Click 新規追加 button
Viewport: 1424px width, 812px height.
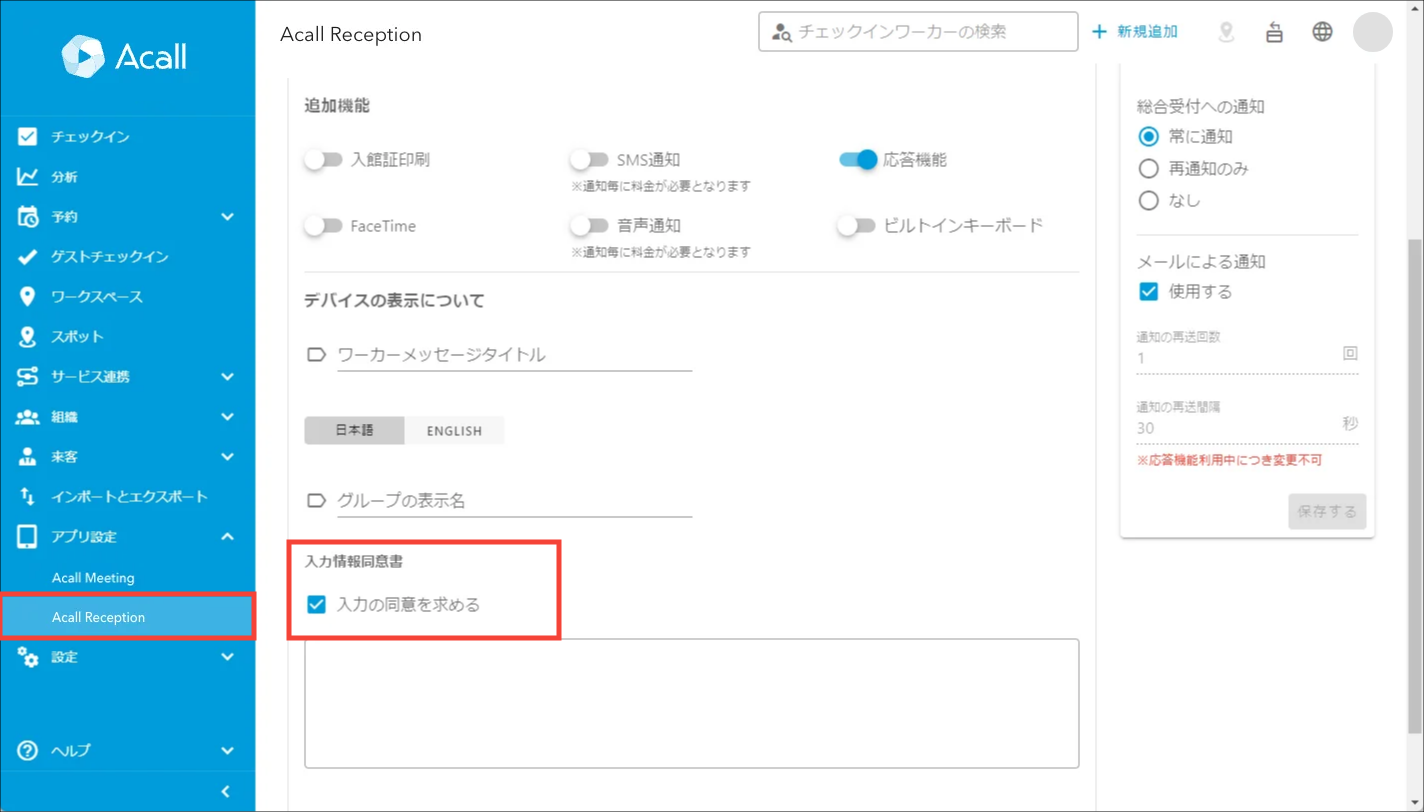(1134, 32)
